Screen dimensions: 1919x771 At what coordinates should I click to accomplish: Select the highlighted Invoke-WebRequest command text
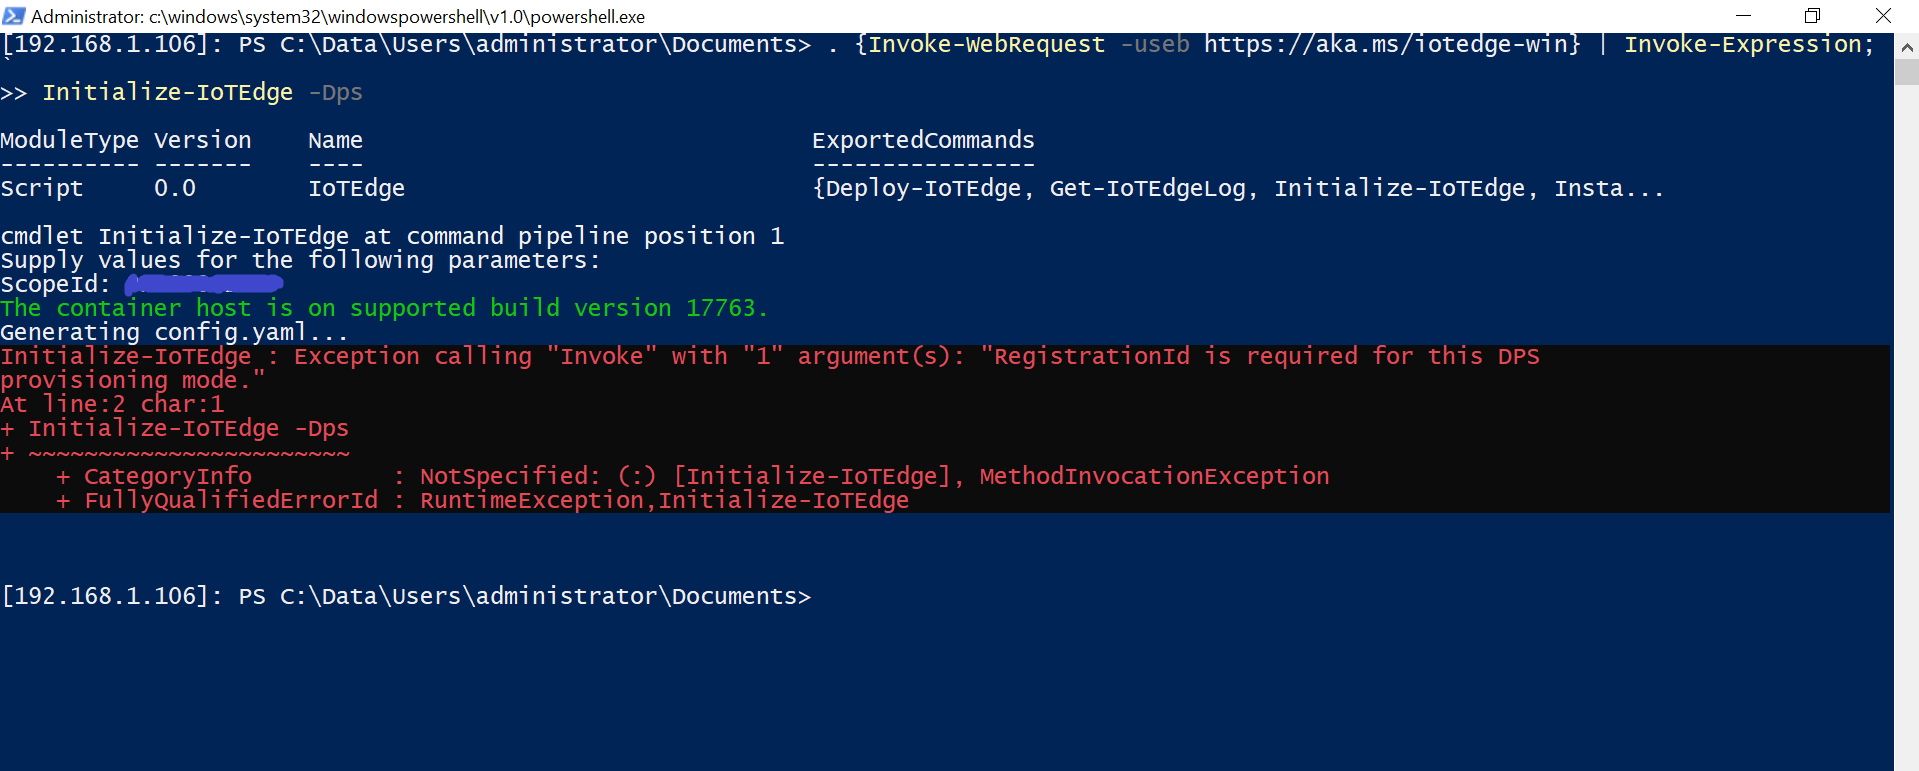985,44
